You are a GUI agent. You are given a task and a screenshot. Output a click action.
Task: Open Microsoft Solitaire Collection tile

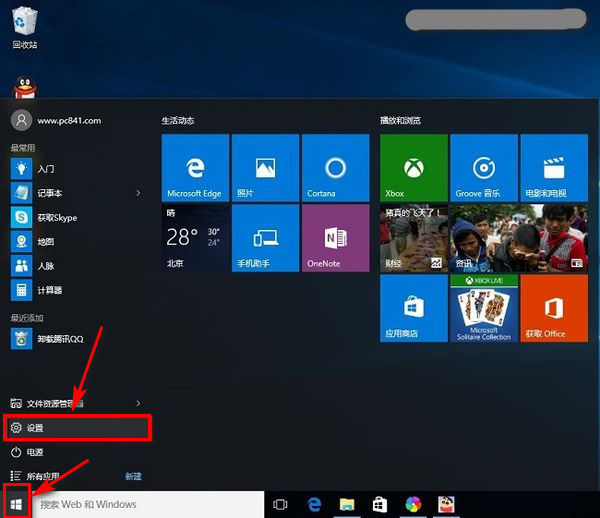[x=484, y=308]
